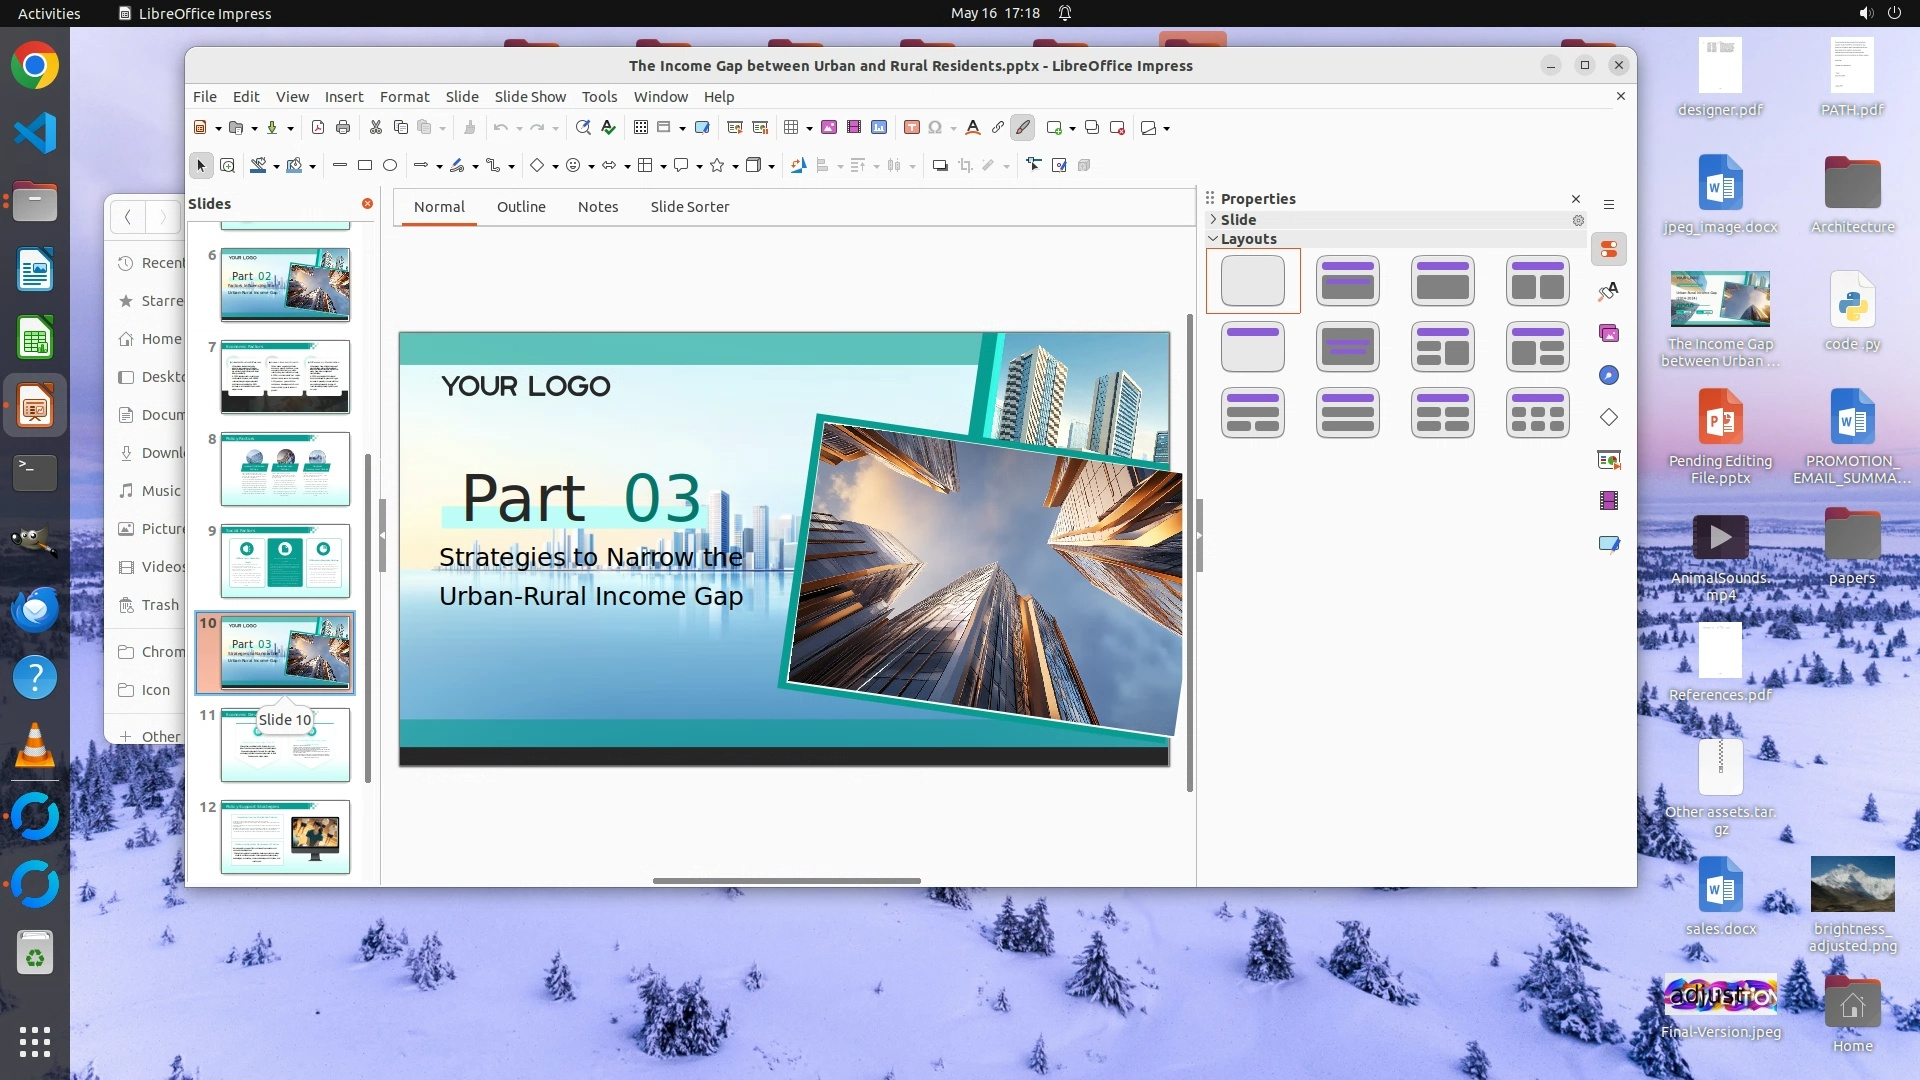
Task: Open the Navigator sidebar icon
Action: pos(1608,375)
